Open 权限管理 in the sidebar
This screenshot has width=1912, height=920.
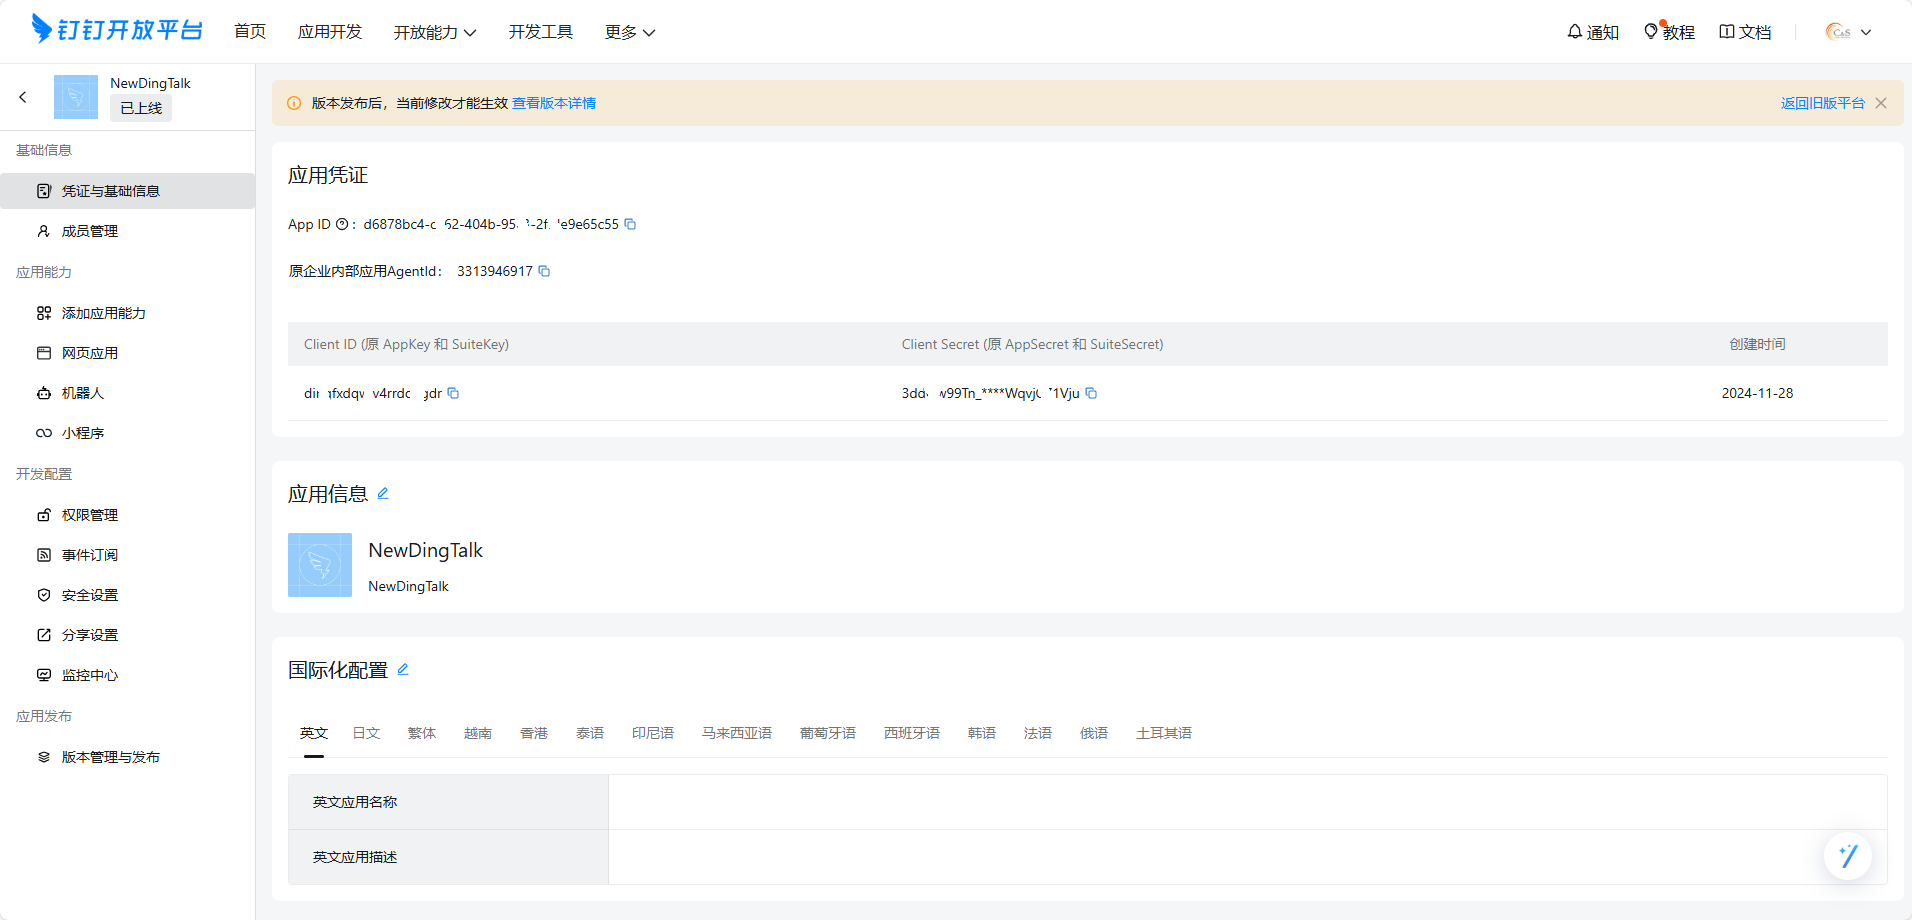[90, 515]
